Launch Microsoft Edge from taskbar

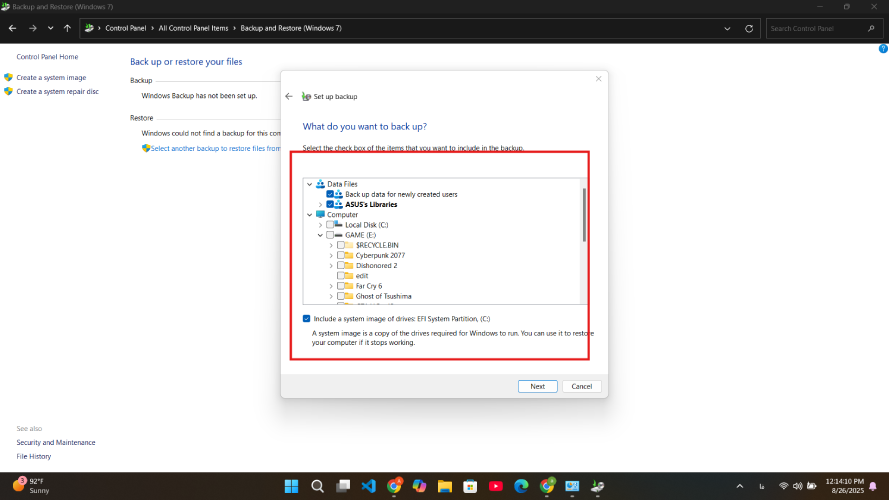pos(521,486)
